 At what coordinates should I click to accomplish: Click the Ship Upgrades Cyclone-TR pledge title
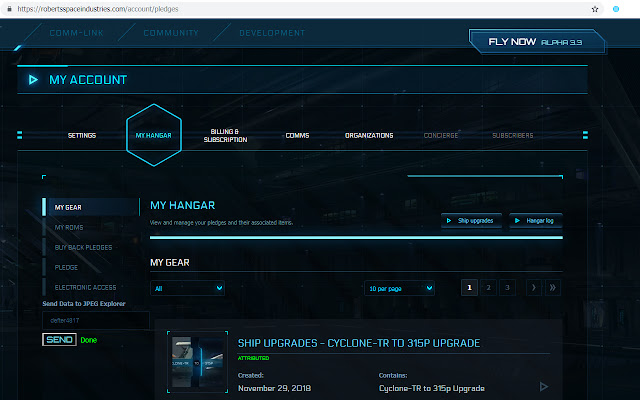coord(359,343)
